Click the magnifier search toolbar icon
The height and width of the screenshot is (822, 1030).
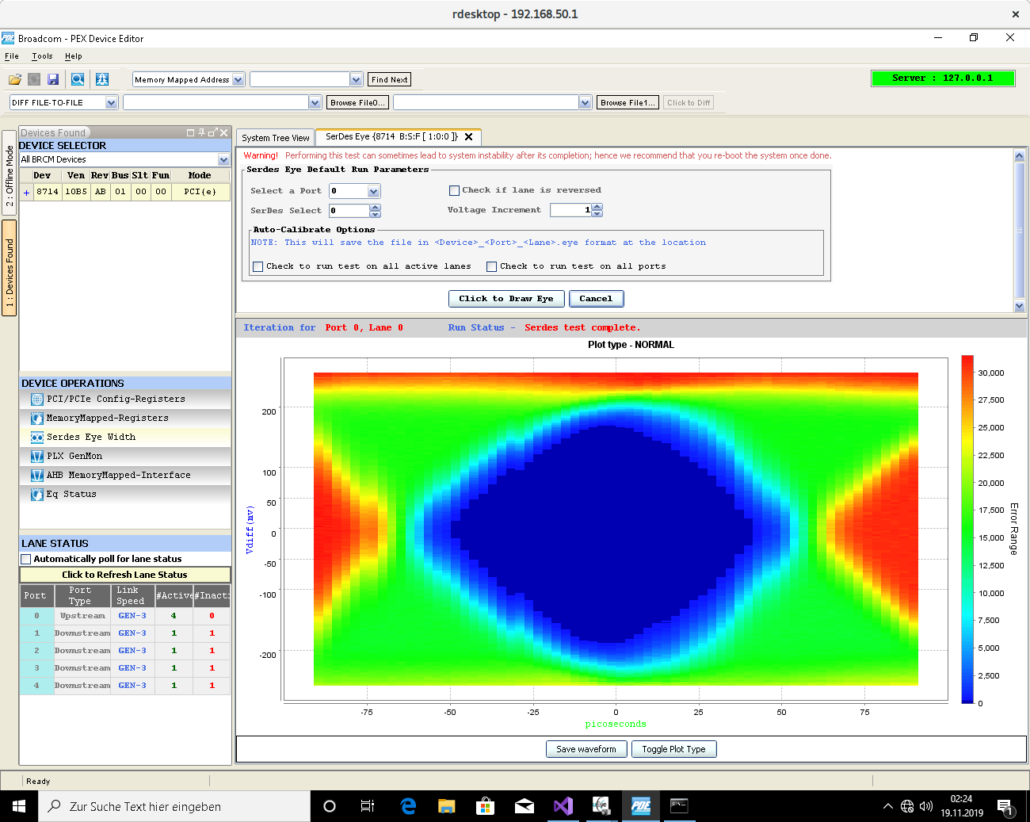click(x=77, y=79)
